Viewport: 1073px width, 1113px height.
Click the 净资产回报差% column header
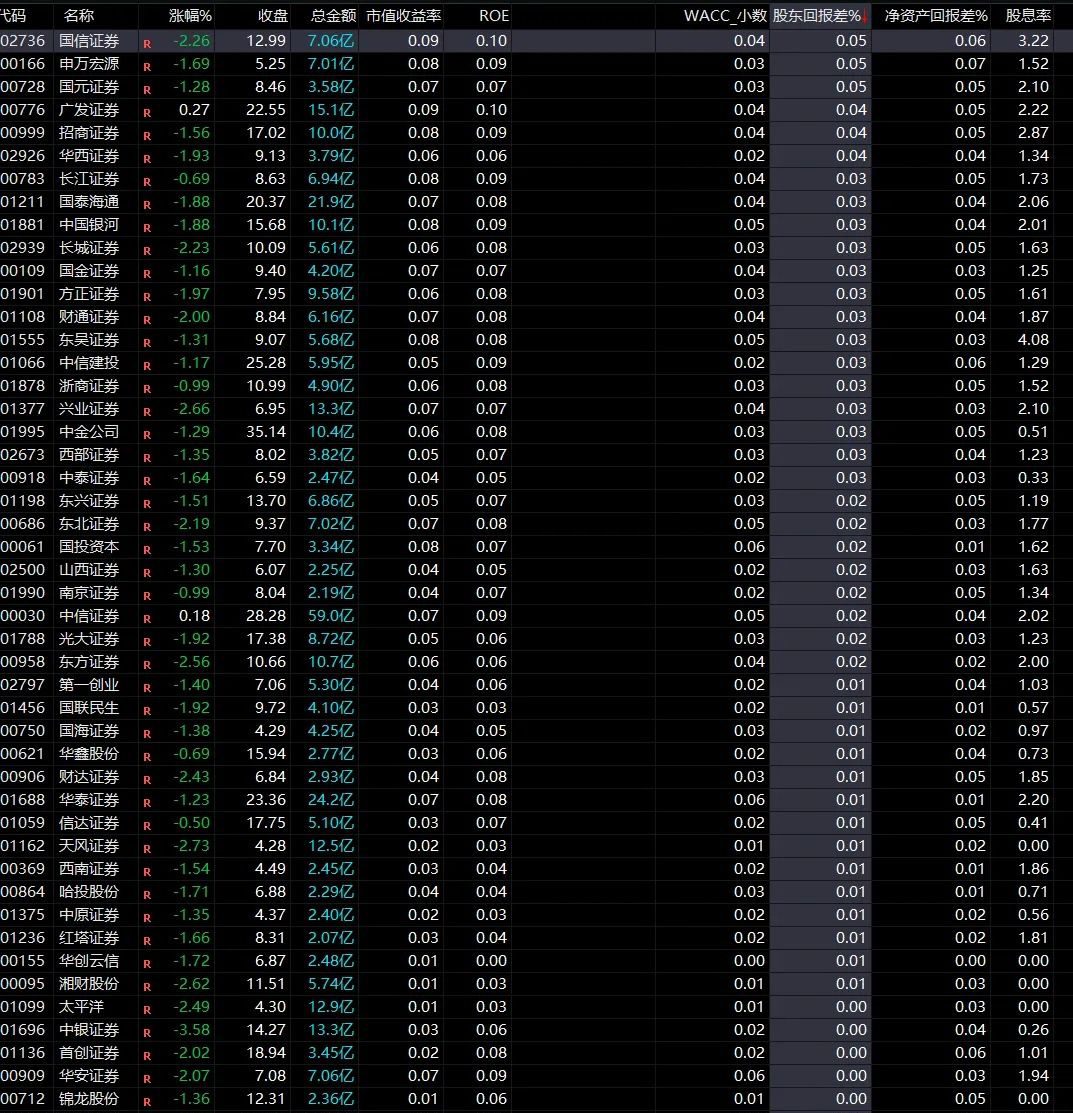click(935, 16)
